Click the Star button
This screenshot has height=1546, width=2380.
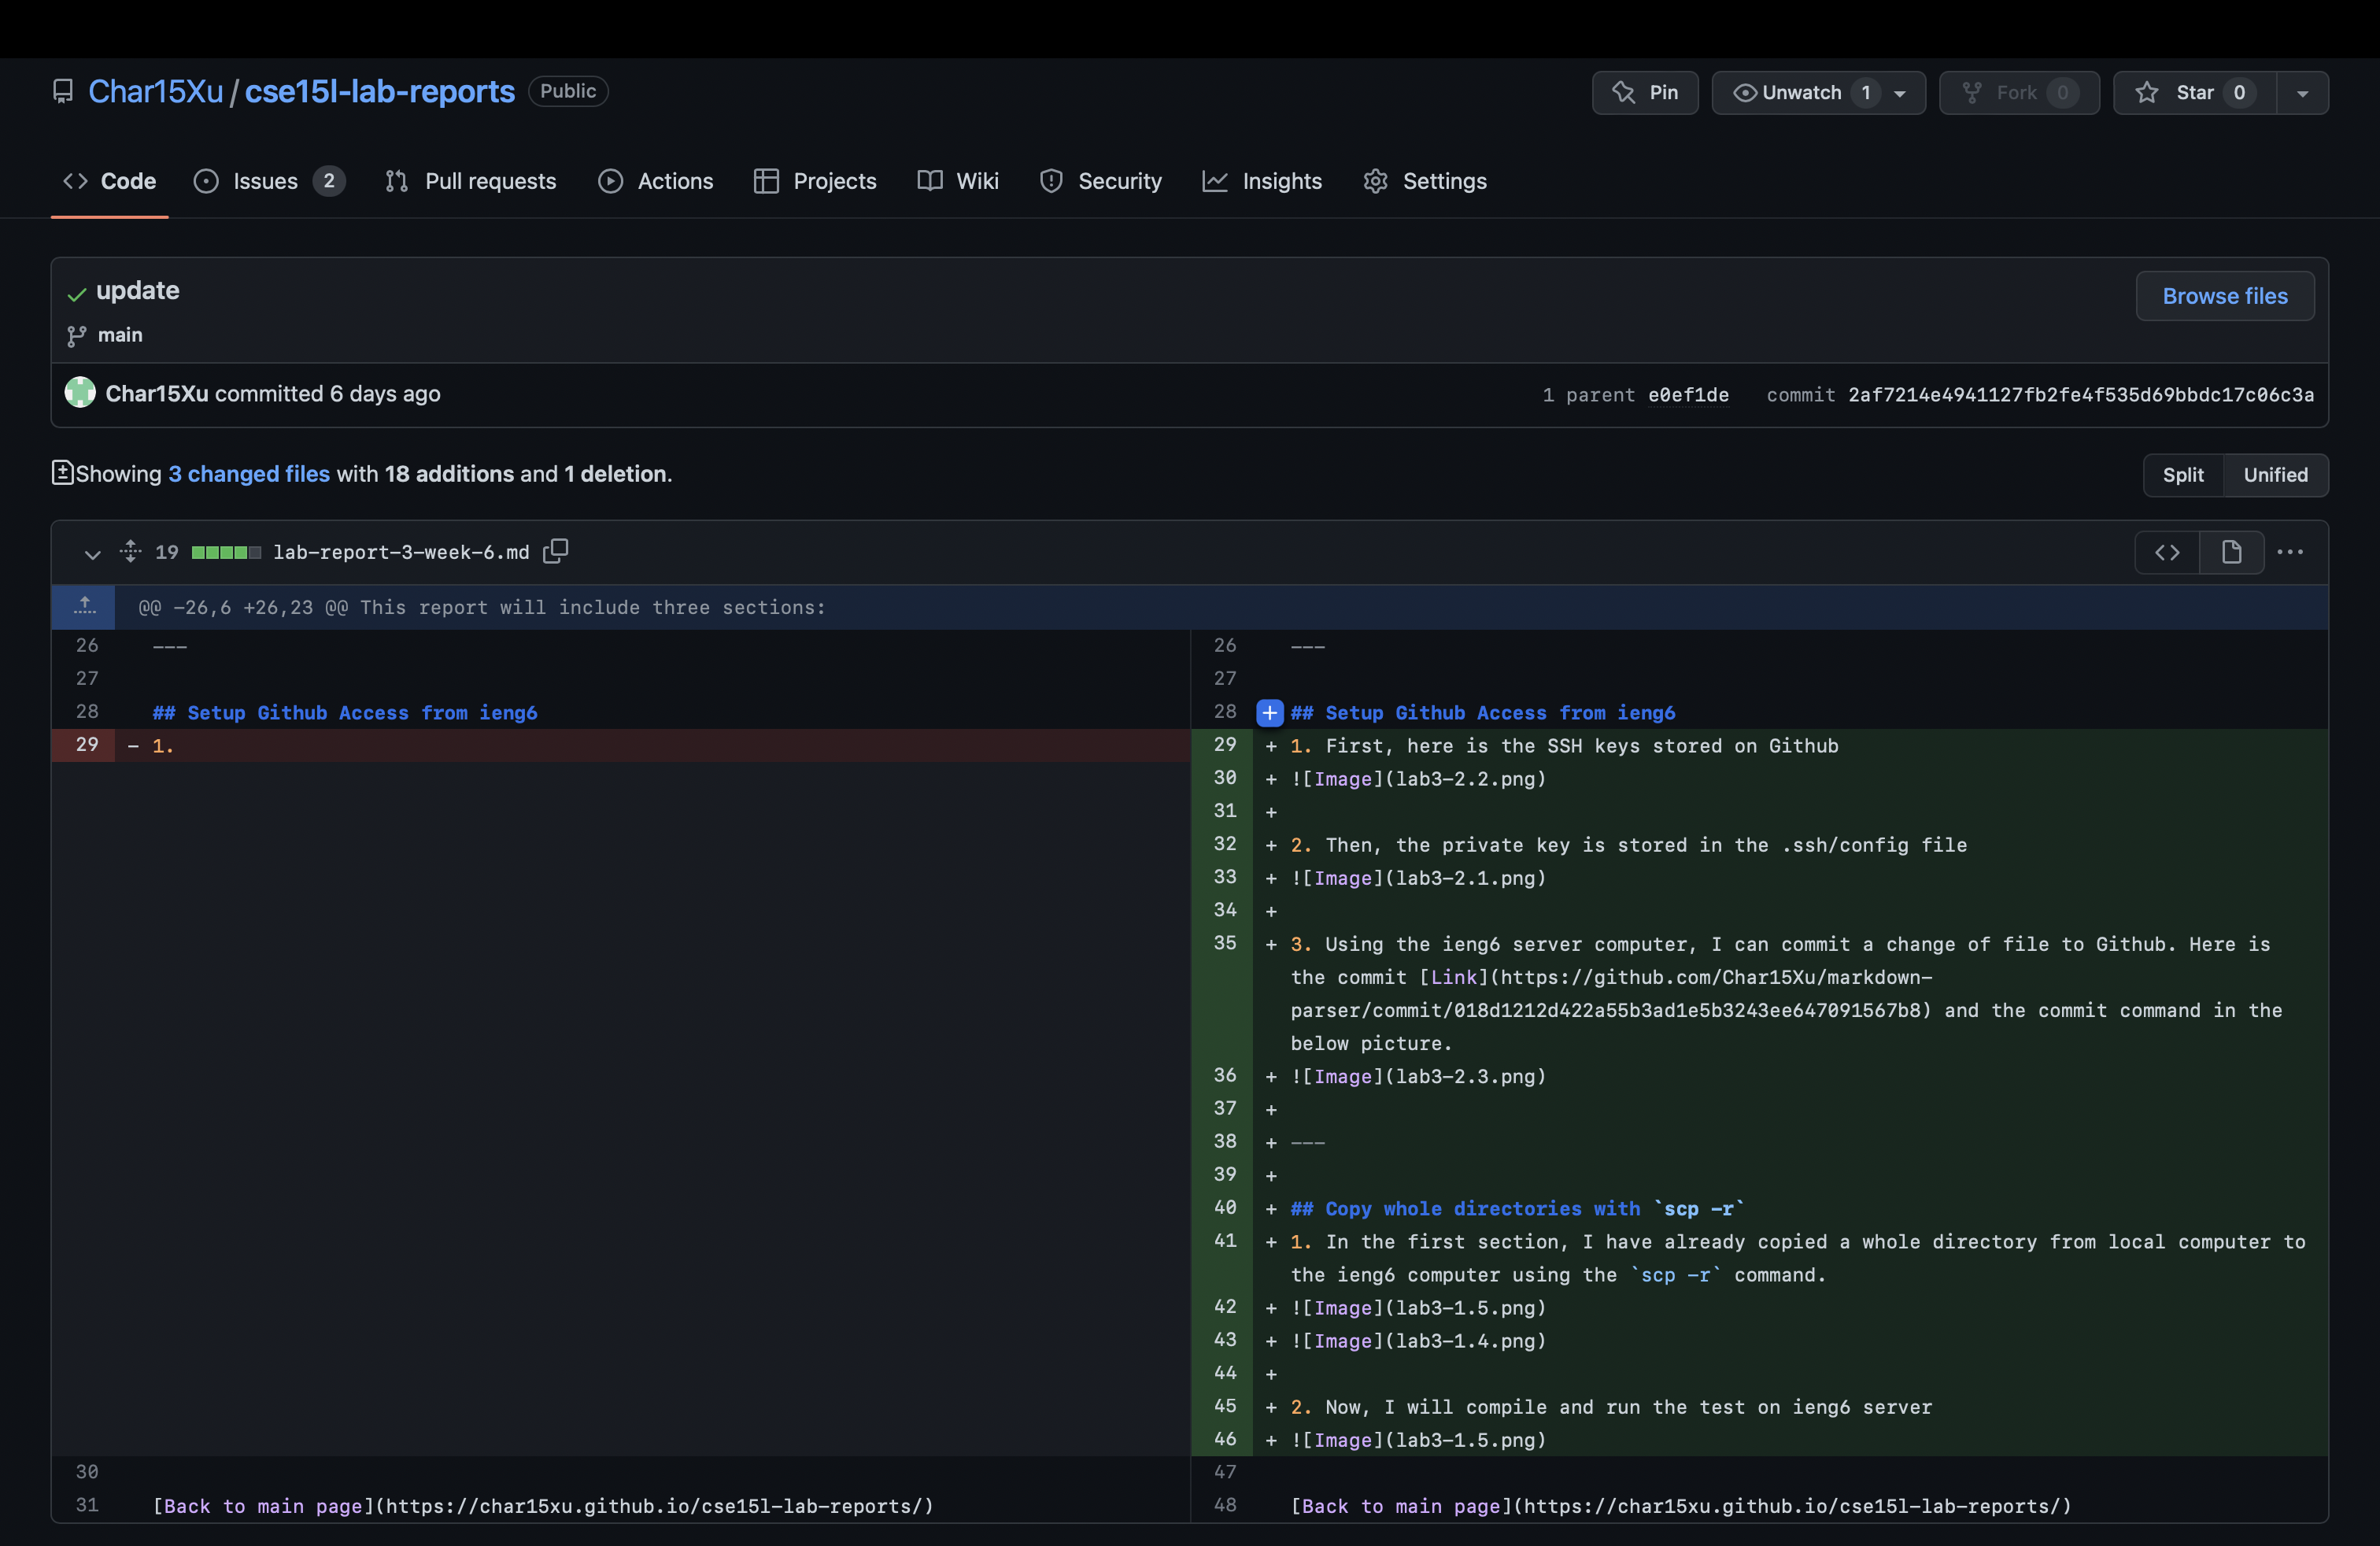[2194, 92]
